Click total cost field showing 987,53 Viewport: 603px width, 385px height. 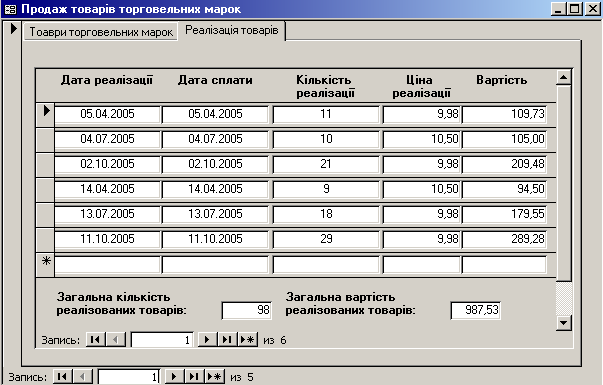point(475,310)
